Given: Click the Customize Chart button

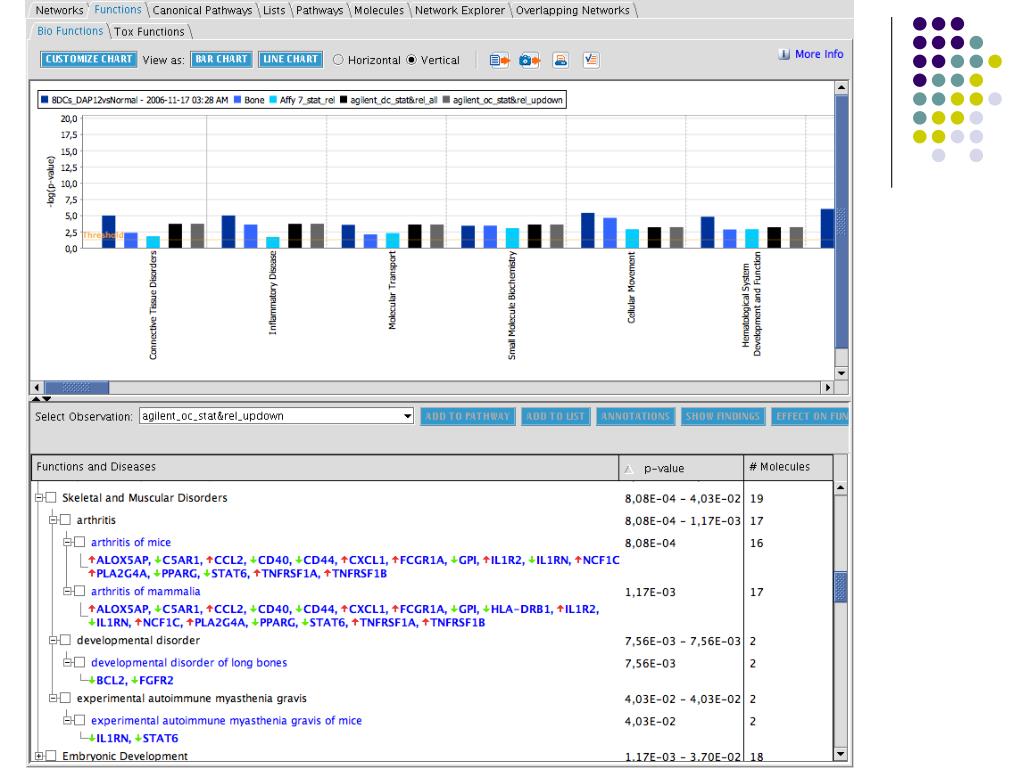Looking at the screenshot, I should click(x=88, y=59).
